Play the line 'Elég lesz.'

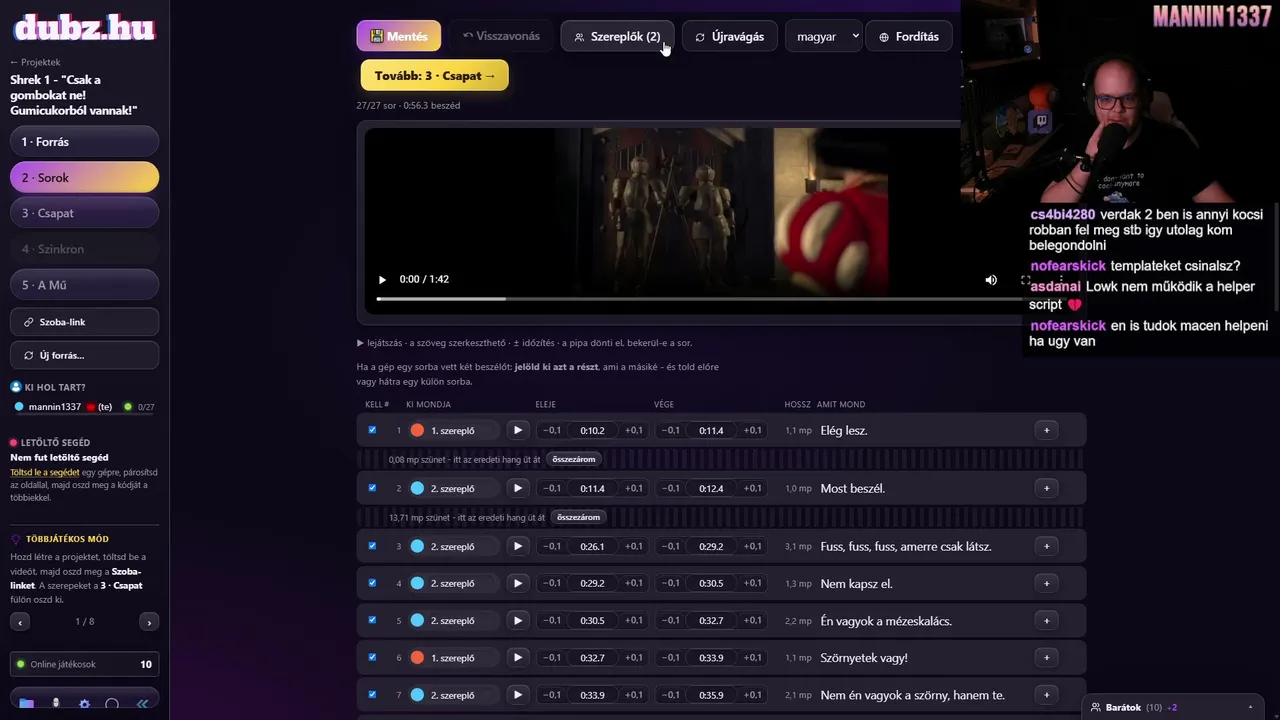[517, 430]
